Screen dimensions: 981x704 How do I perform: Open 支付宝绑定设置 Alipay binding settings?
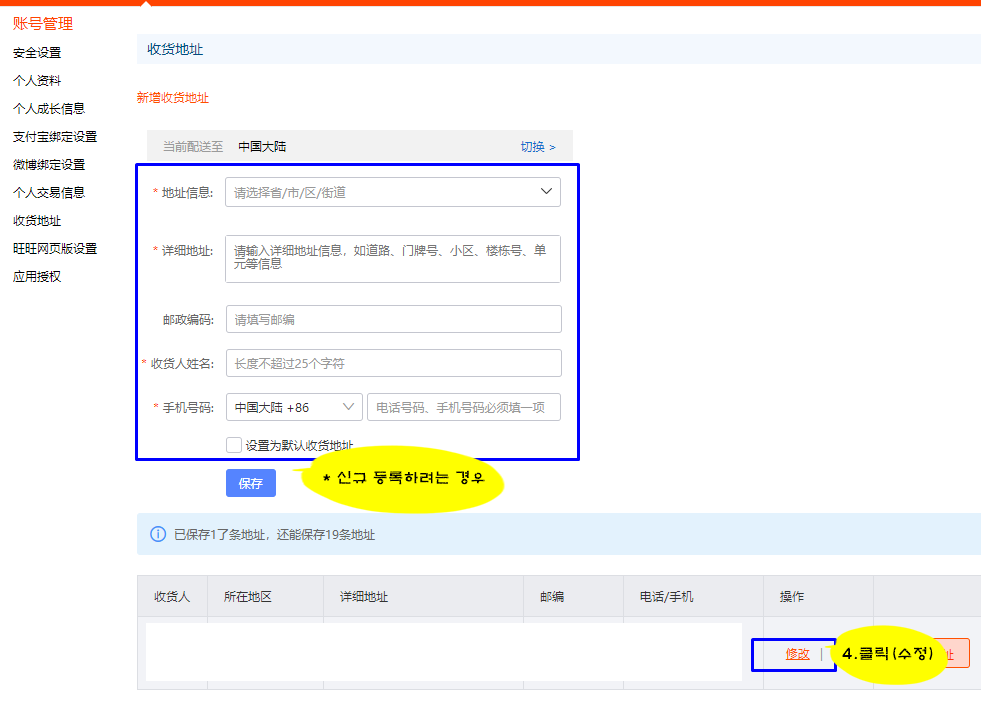[53, 136]
